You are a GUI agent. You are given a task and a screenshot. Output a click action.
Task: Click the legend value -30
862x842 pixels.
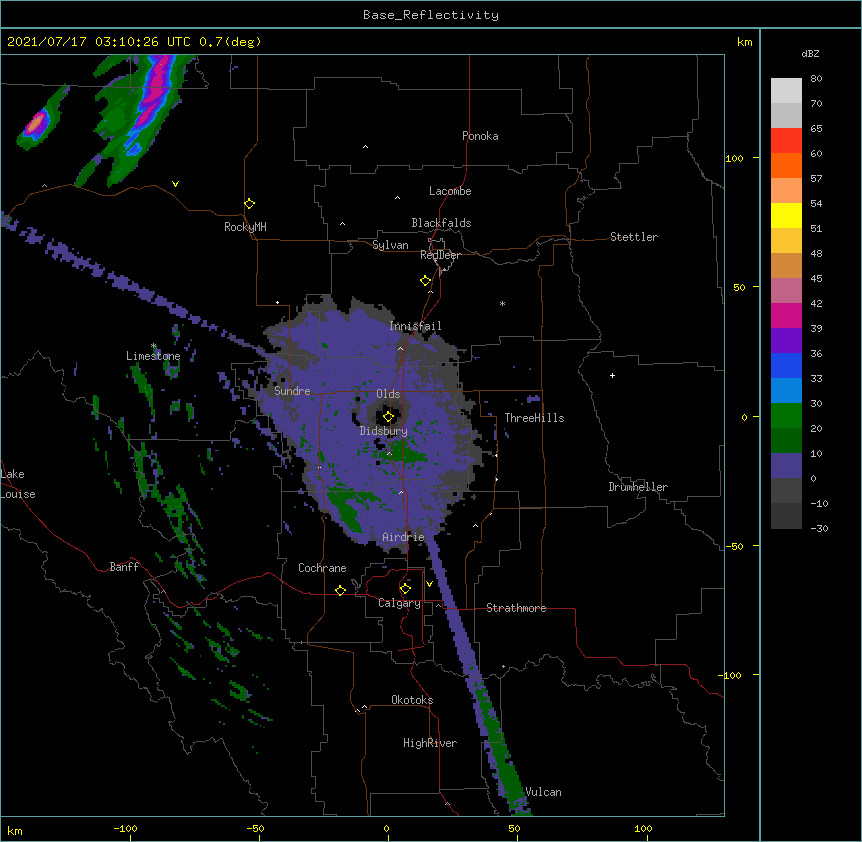pos(819,528)
